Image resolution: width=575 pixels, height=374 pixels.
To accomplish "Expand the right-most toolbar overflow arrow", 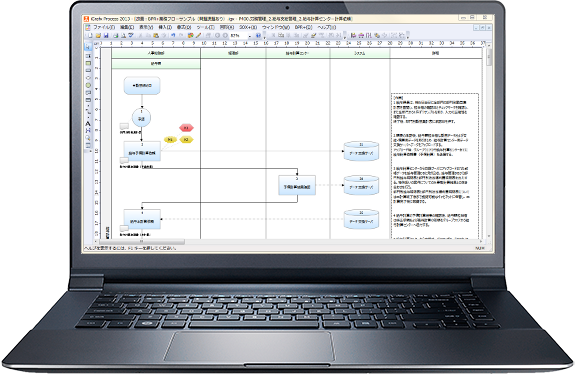I will tap(408, 37).
